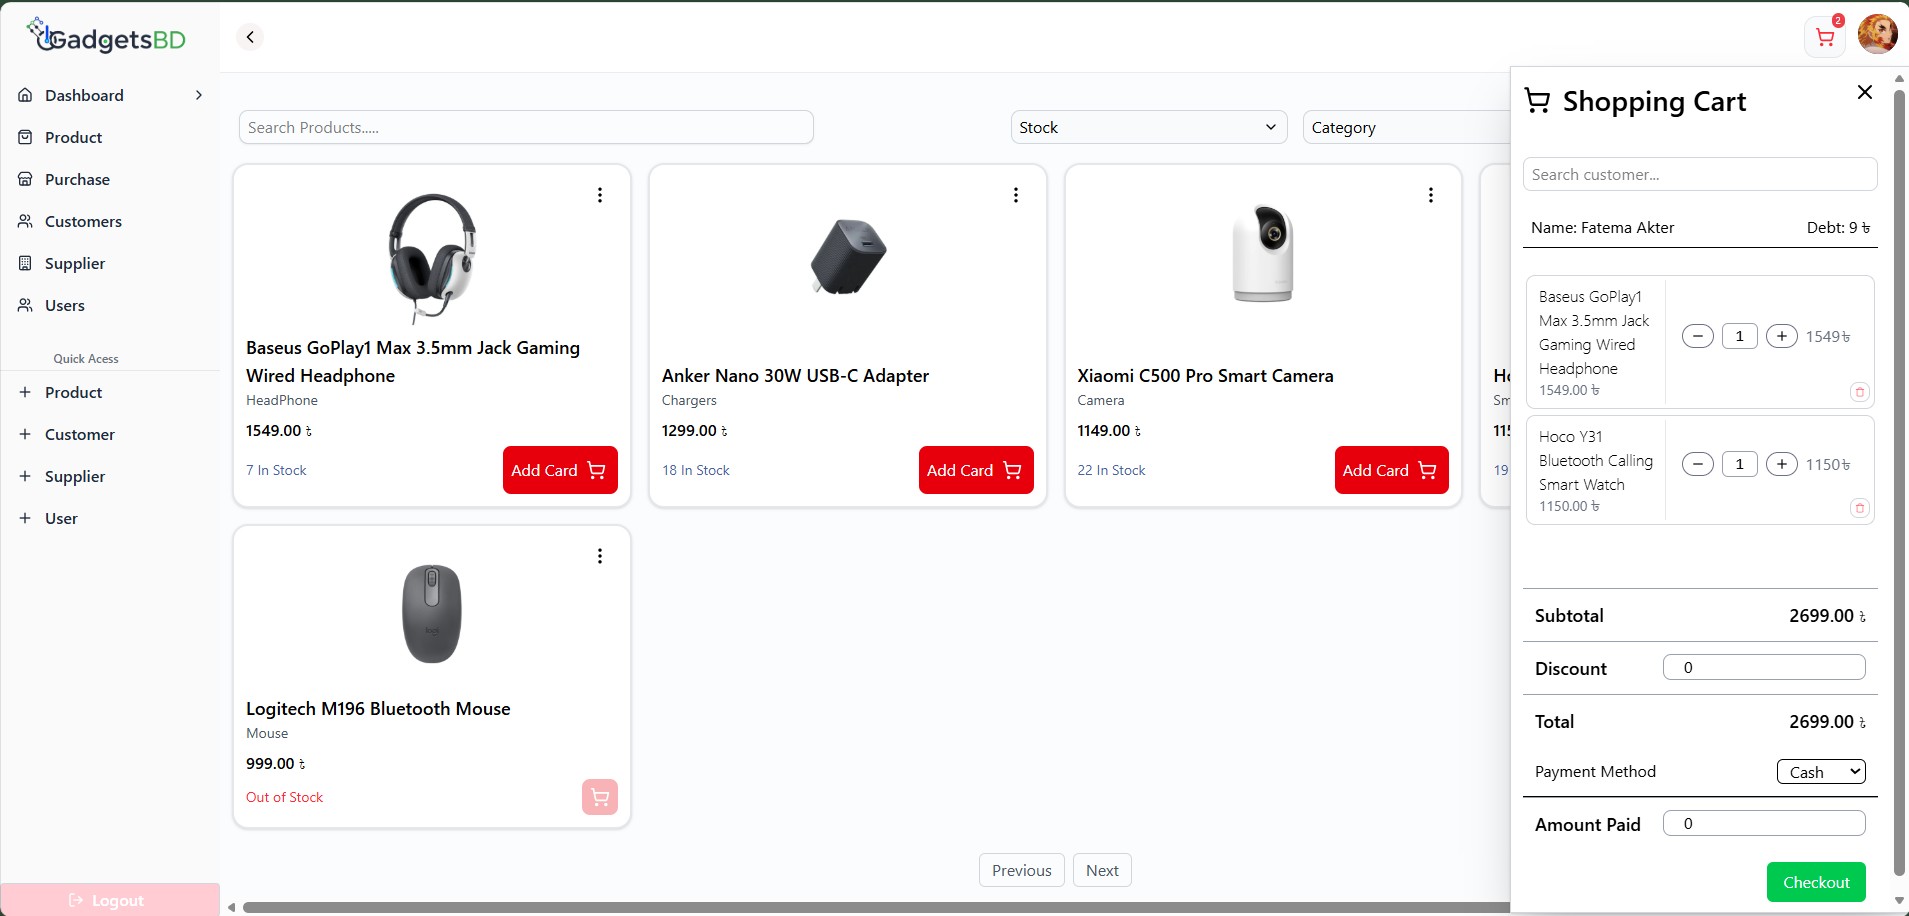Go to Previous page of products

[1021, 870]
